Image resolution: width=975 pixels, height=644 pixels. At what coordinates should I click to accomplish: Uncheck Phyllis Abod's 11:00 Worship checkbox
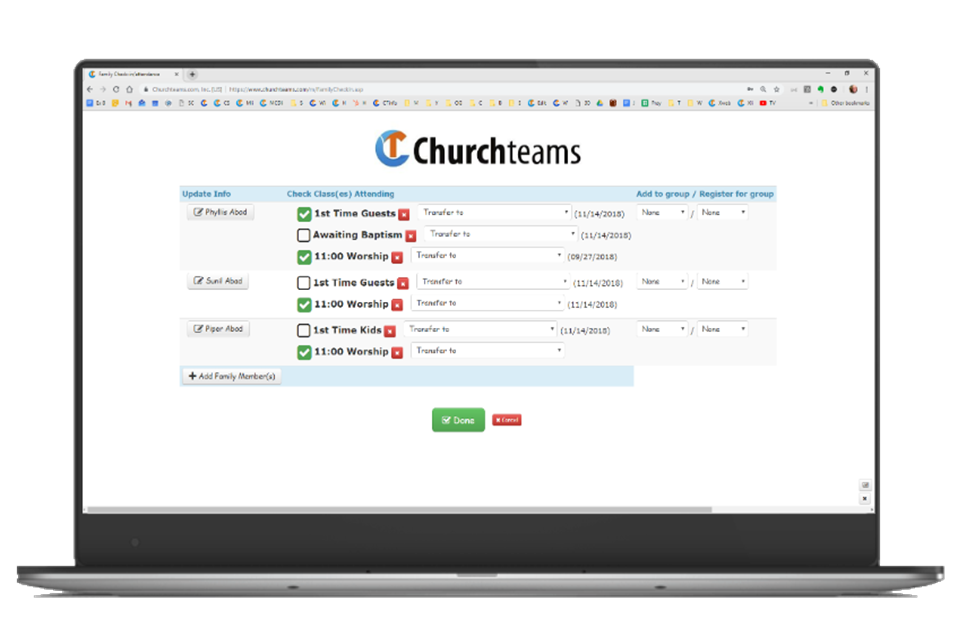point(304,257)
